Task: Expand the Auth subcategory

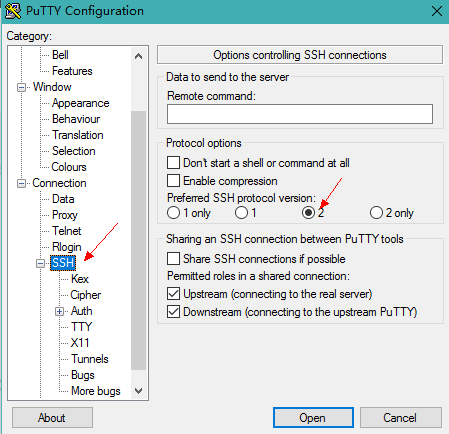Action: [x=59, y=312]
